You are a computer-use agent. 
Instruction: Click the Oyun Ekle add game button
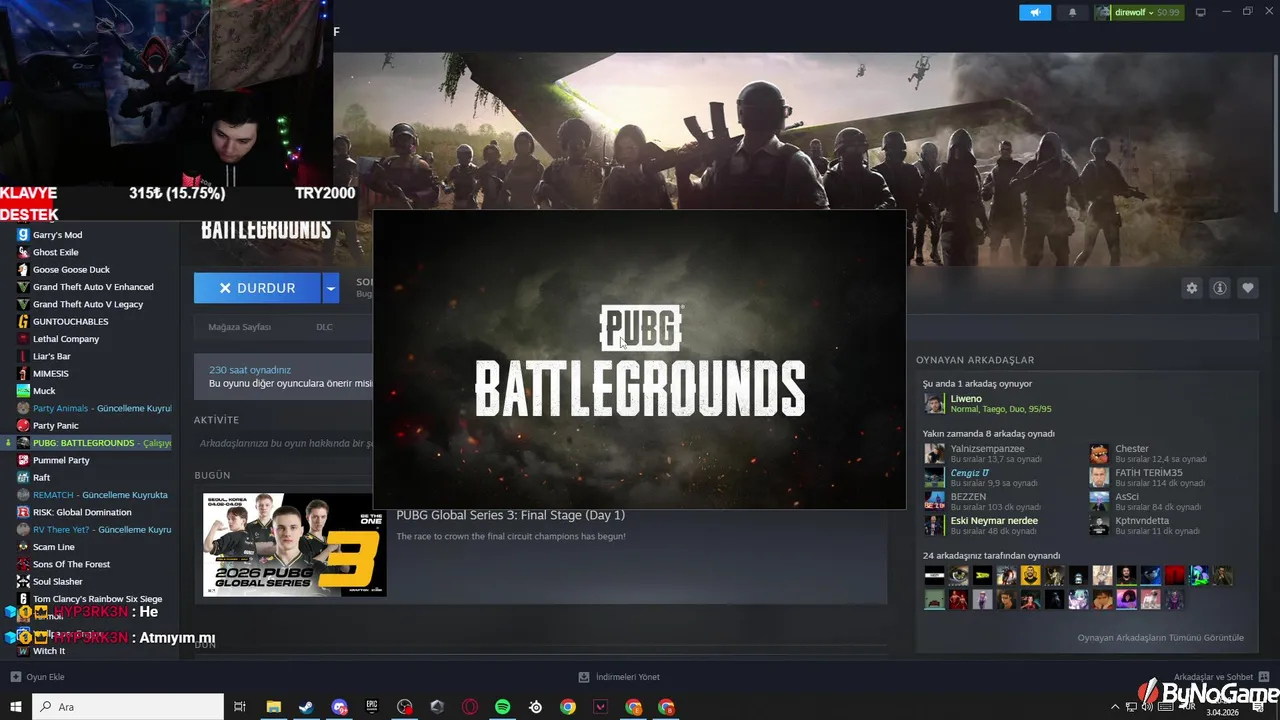pyautogui.click(x=38, y=677)
